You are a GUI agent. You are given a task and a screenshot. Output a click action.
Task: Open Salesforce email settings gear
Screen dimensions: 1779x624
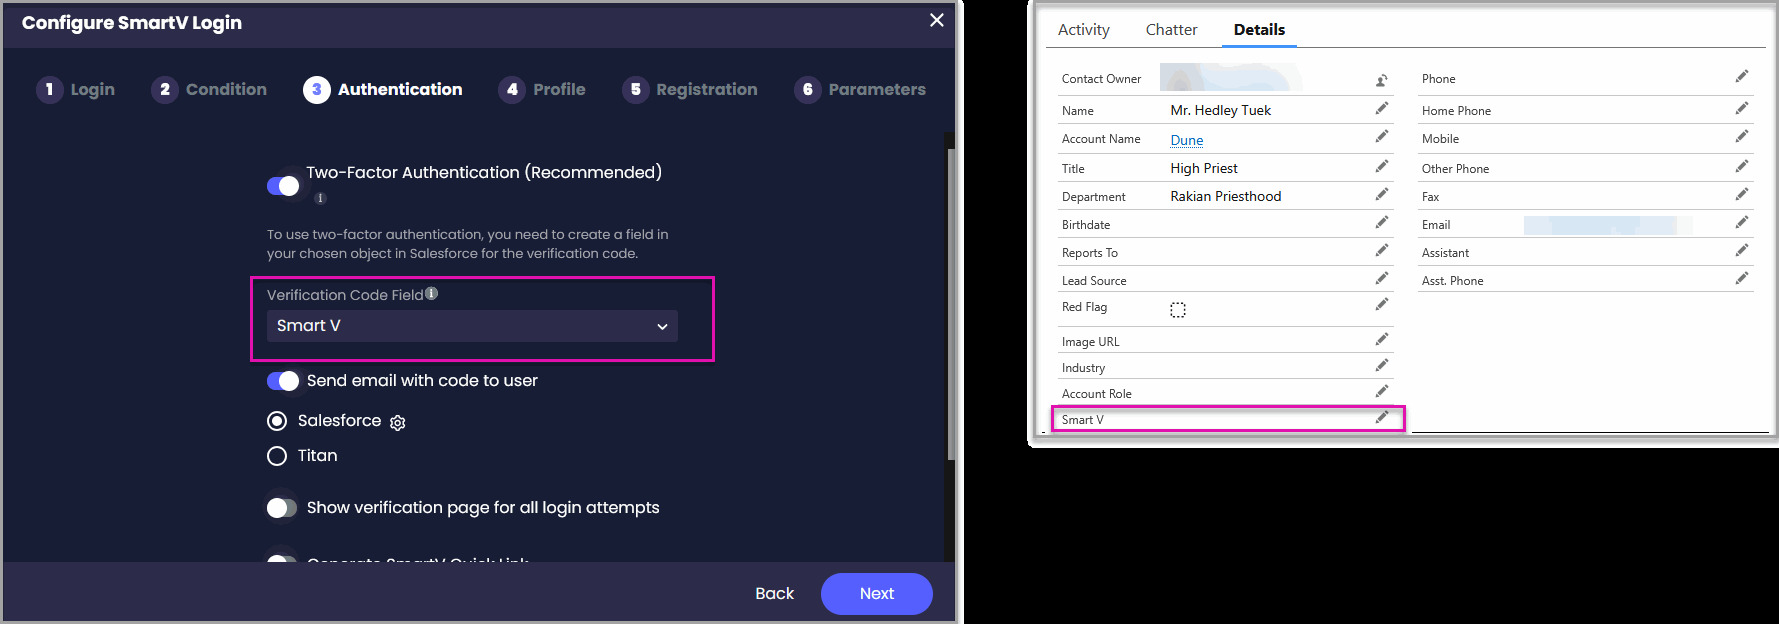click(x=397, y=423)
